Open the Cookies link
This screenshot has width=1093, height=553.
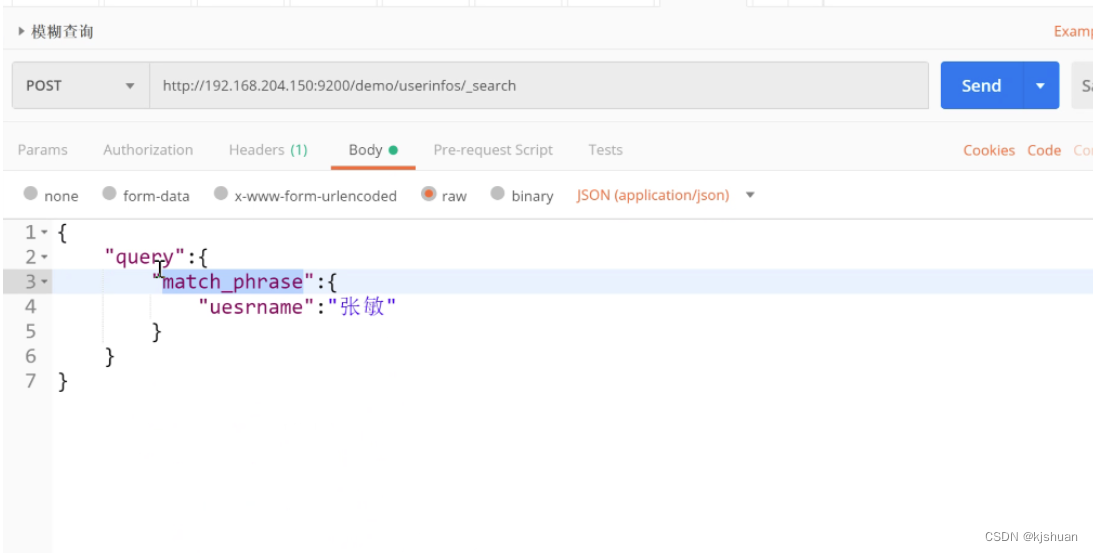click(x=989, y=150)
